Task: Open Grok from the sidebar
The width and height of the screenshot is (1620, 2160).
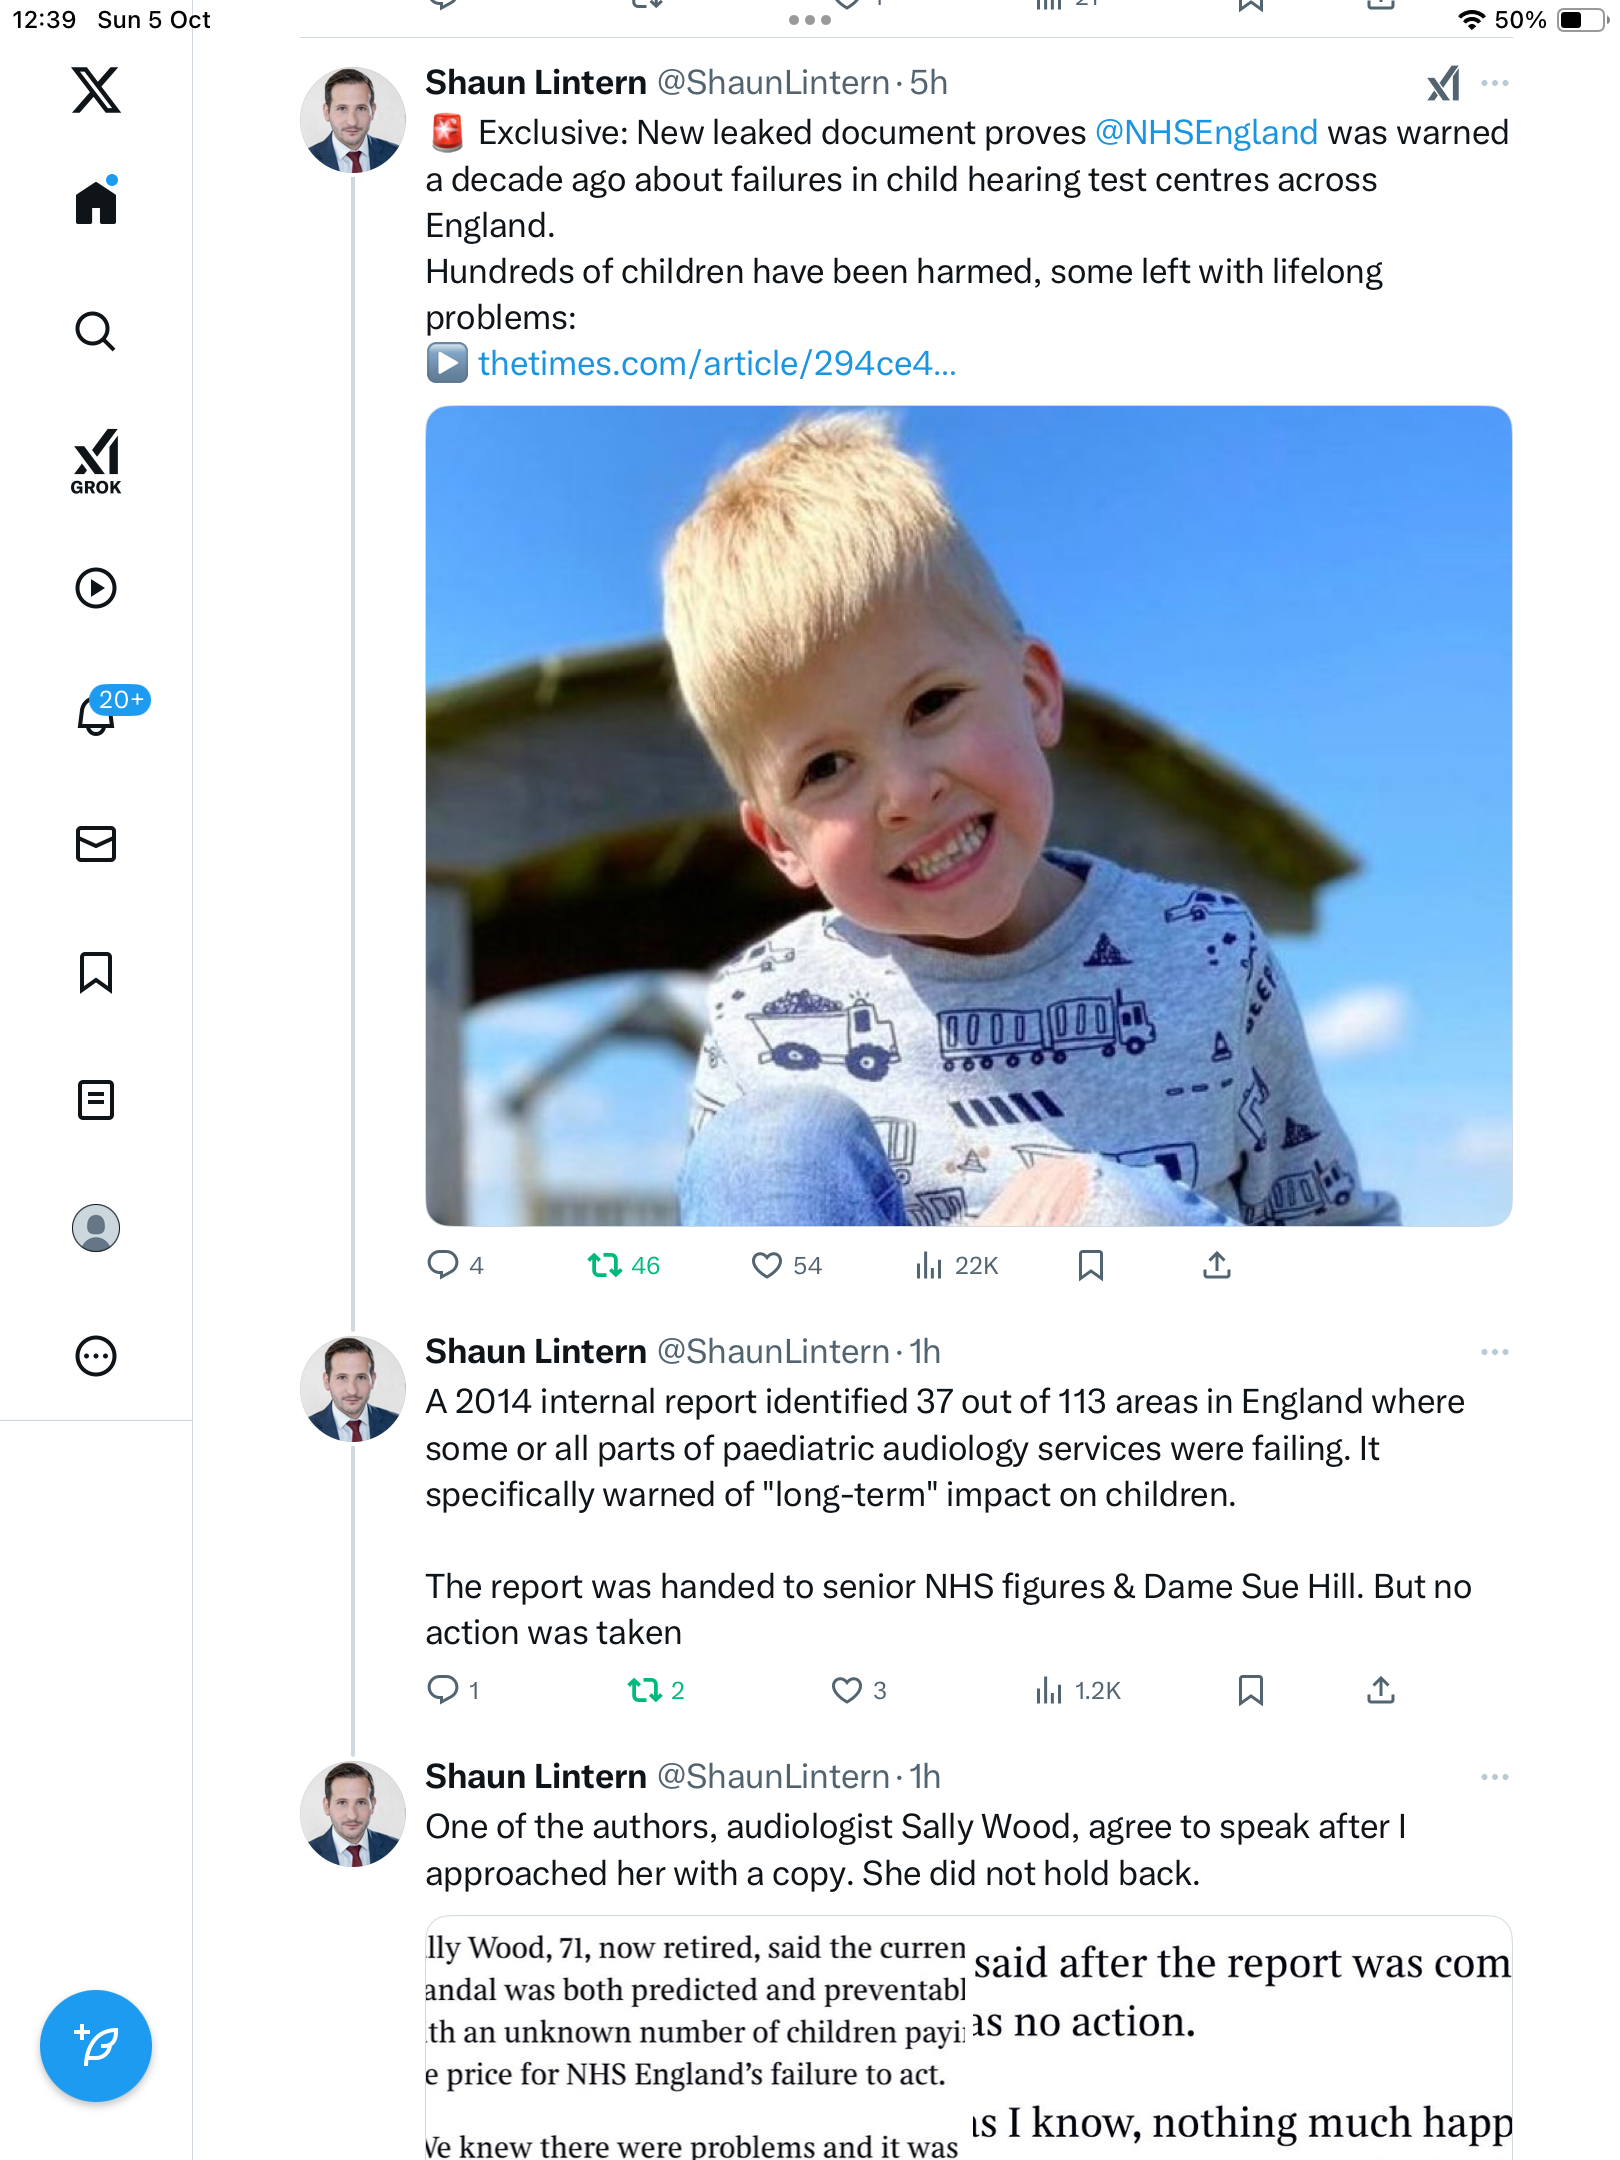Action: tap(96, 462)
